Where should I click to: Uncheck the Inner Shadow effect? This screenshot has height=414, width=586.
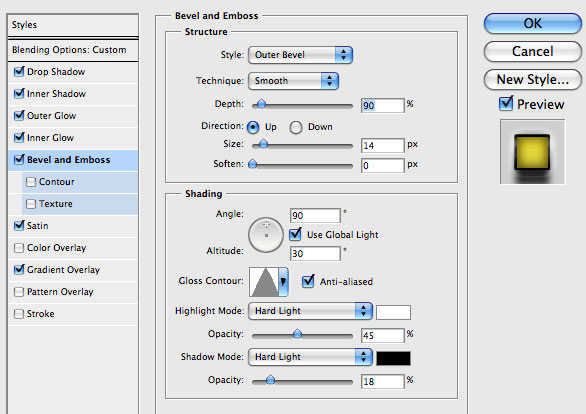point(19,93)
